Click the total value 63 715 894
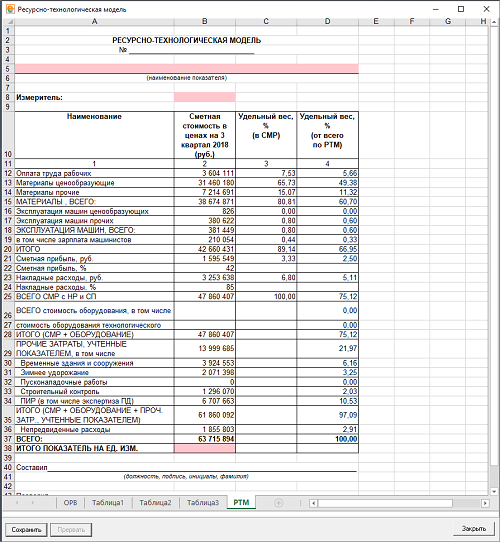Screen dimensions: 500x542 [x=205, y=439]
